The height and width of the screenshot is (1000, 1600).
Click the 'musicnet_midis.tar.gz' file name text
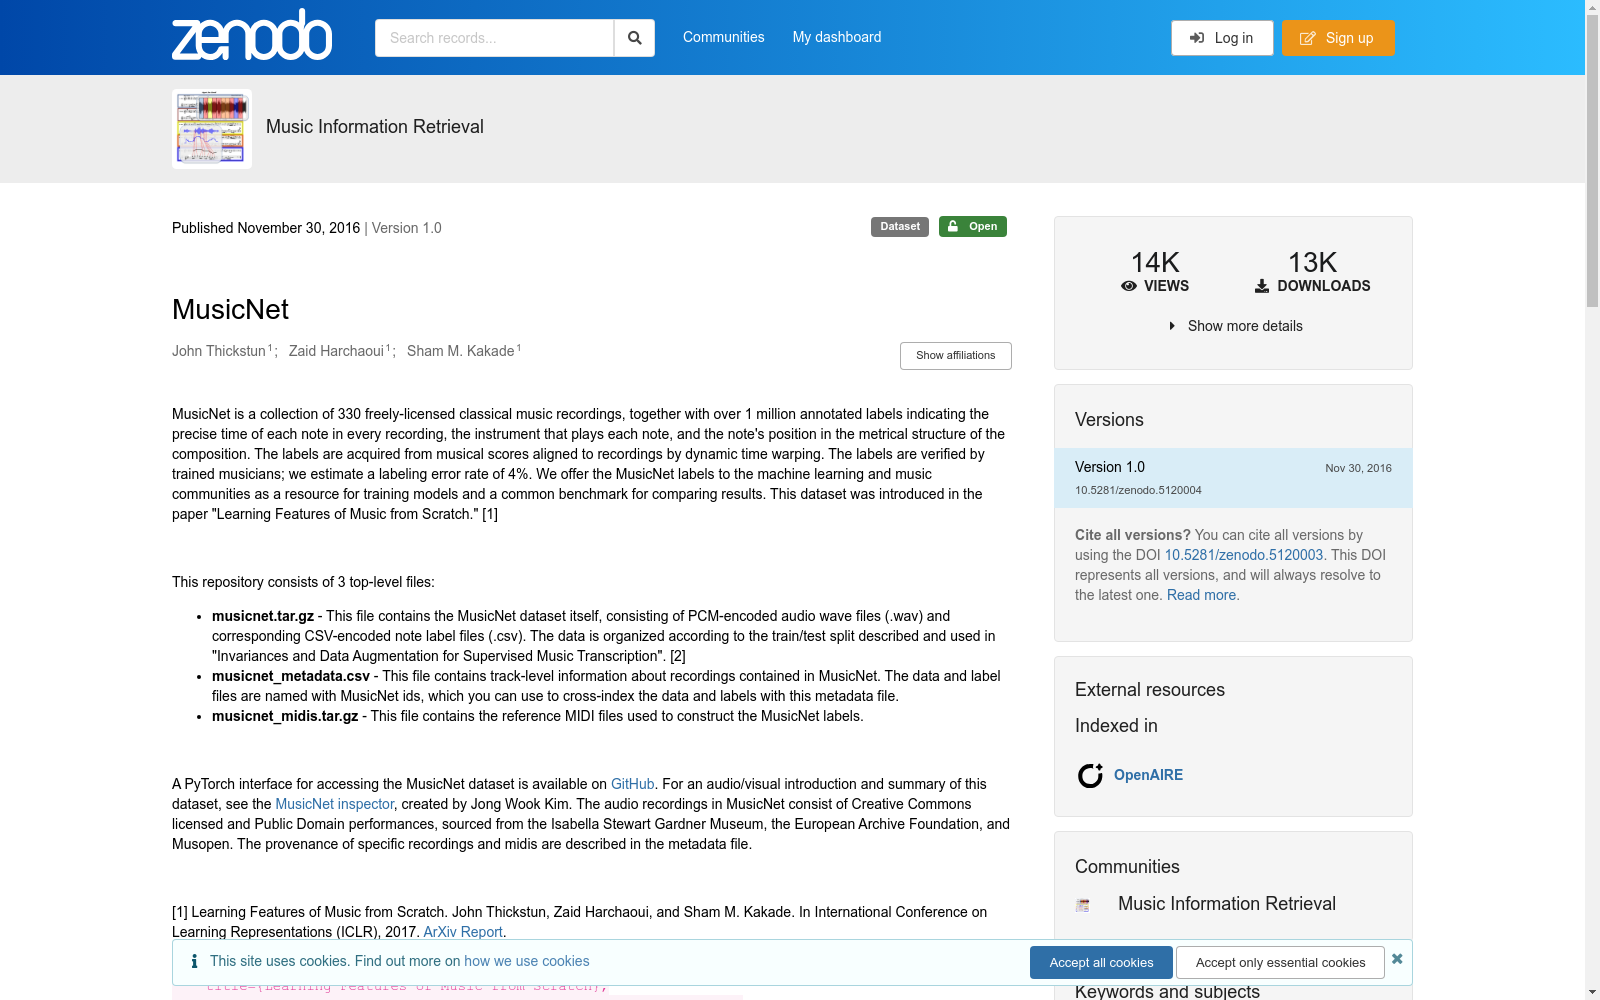(285, 716)
